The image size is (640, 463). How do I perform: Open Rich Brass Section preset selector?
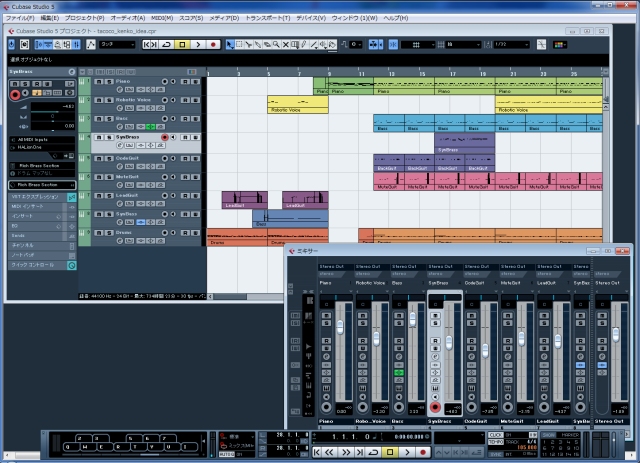pyautogui.click(x=42, y=185)
